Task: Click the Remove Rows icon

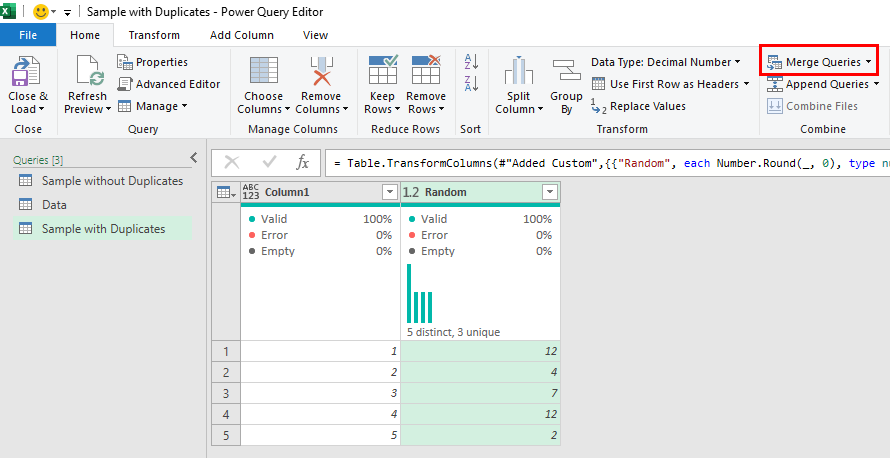Action: tap(426, 70)
